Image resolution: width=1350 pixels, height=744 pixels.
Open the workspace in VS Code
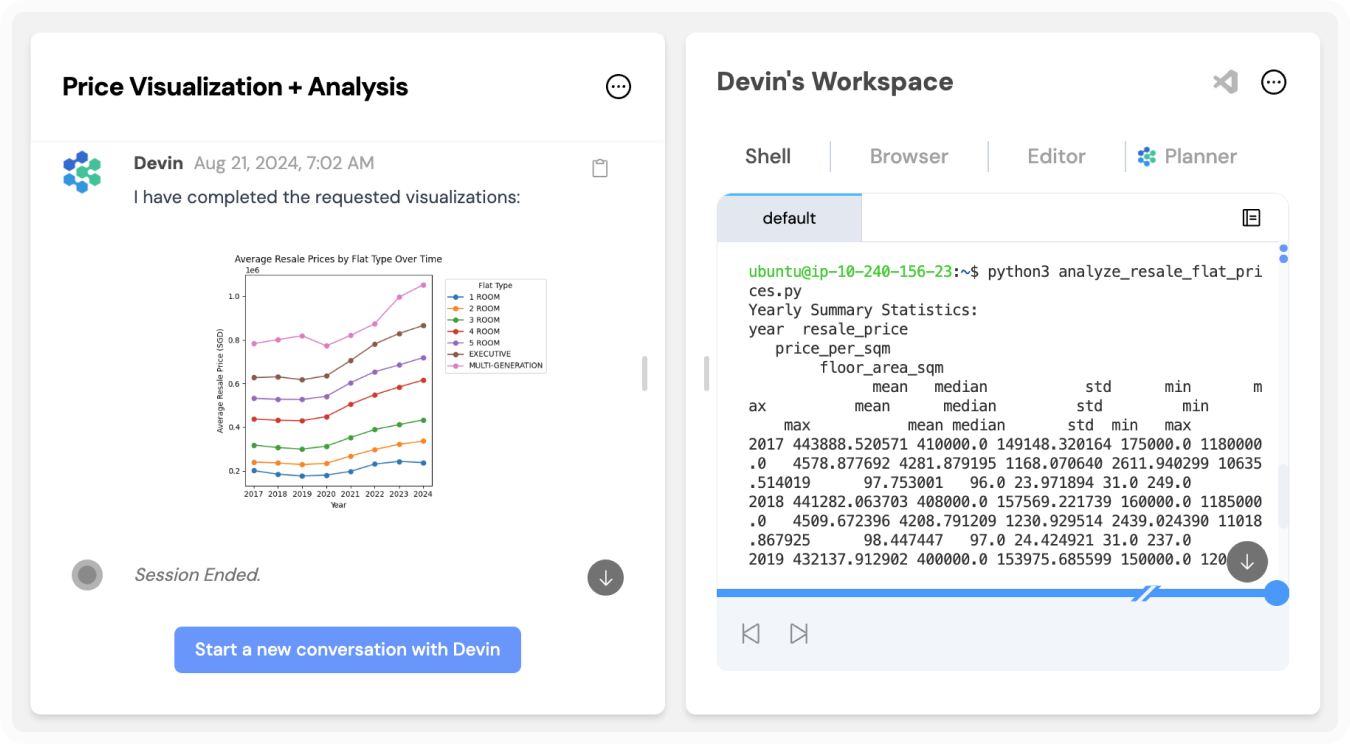1224,82
